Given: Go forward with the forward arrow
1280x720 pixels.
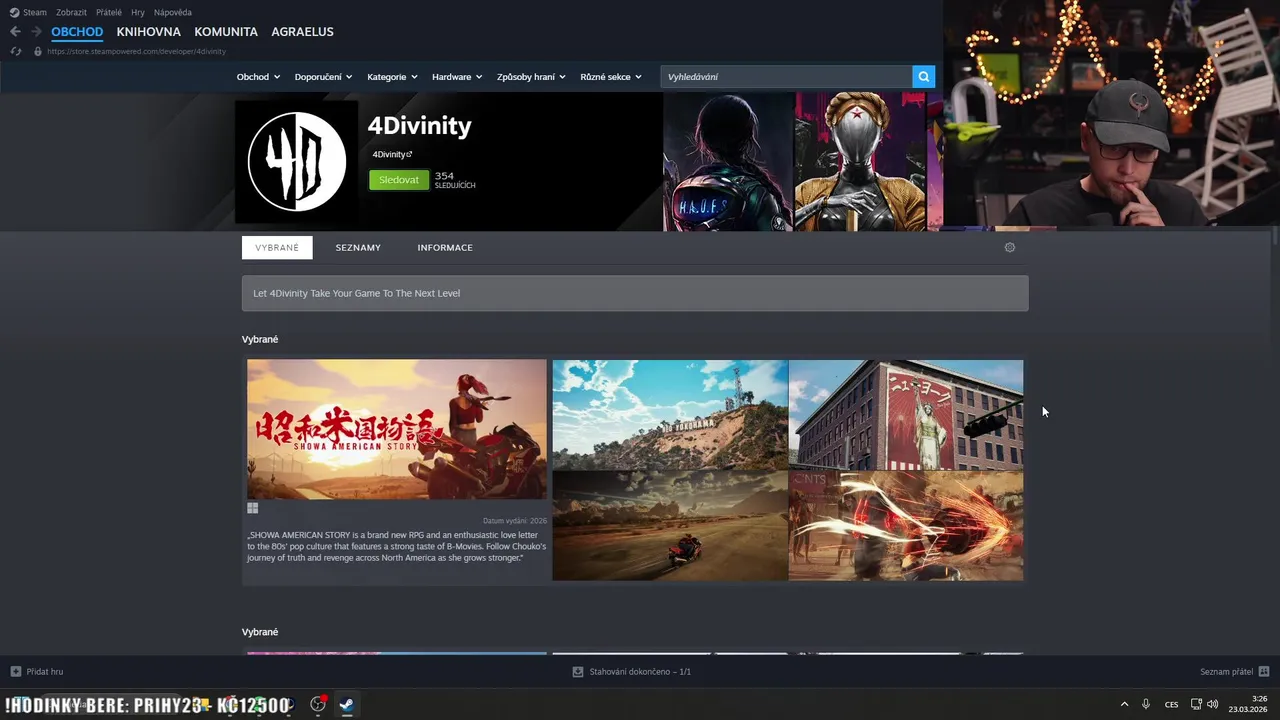Looking at the screenshot, I should coord(36,32).
